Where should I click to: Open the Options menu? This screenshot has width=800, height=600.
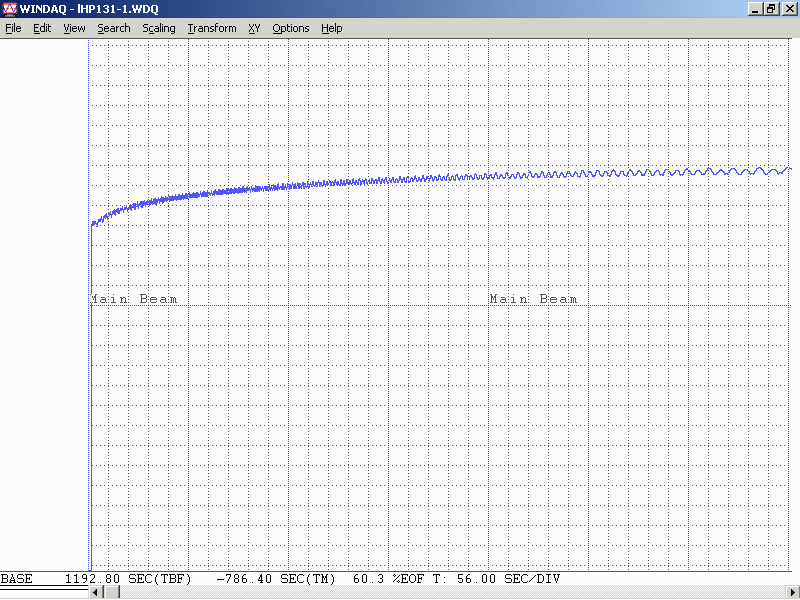pos(290,28)
